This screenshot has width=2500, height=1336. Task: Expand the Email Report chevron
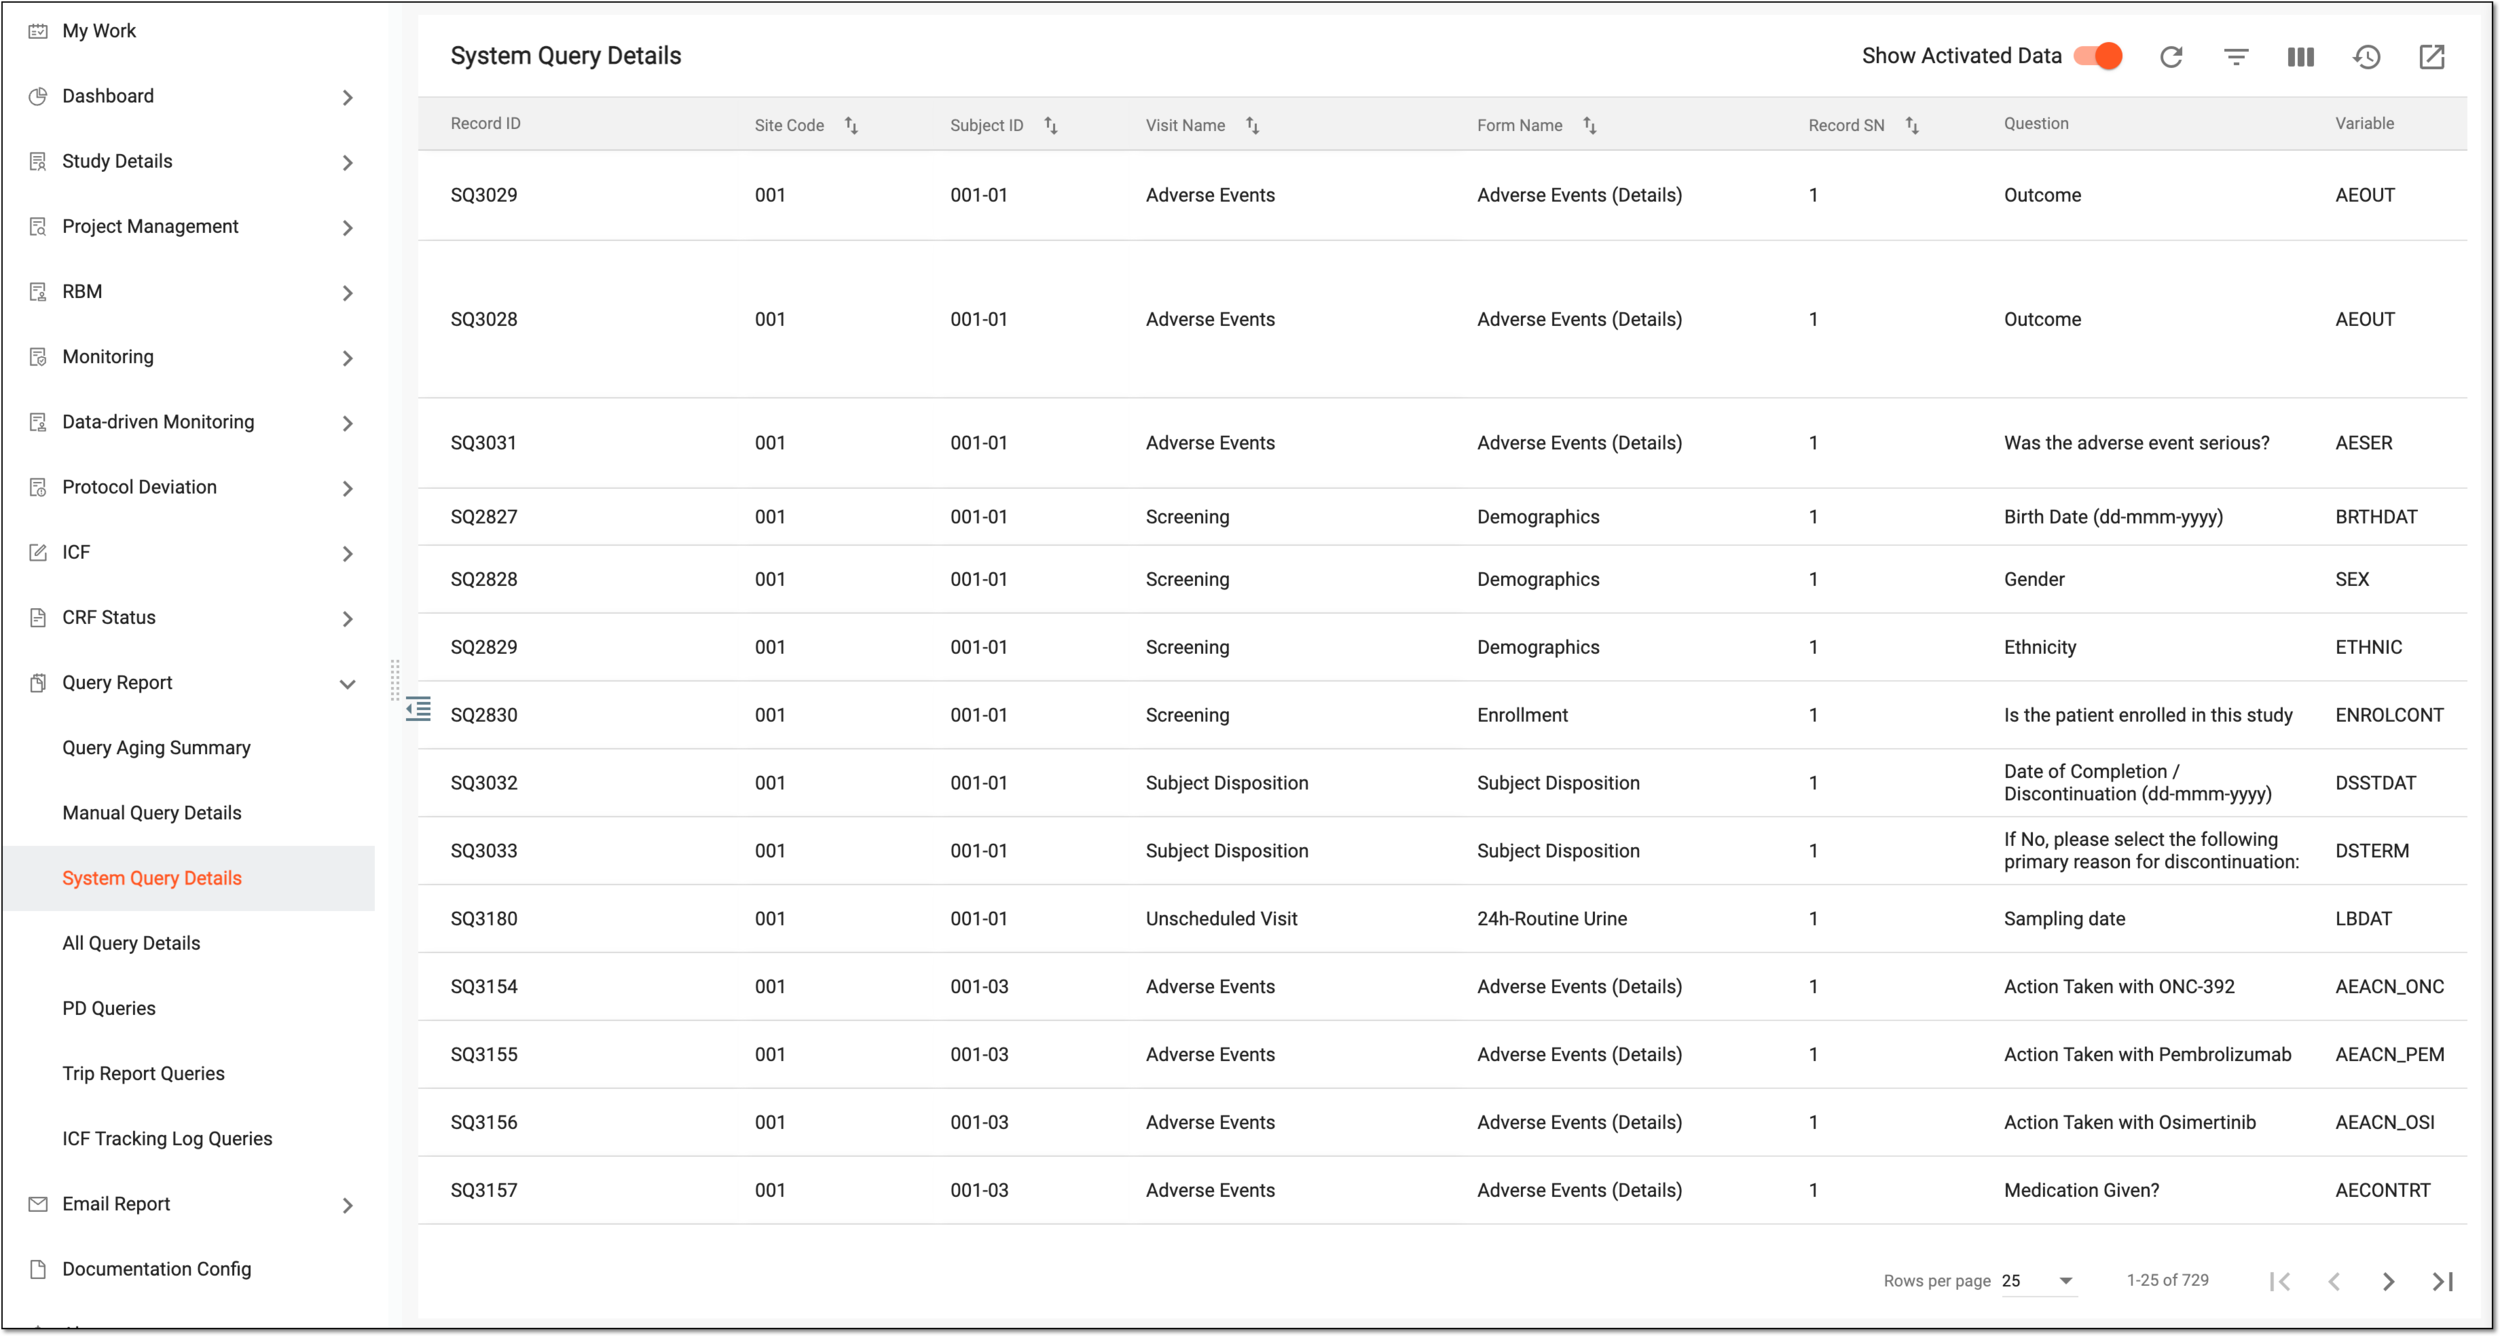coord(347,1205)
